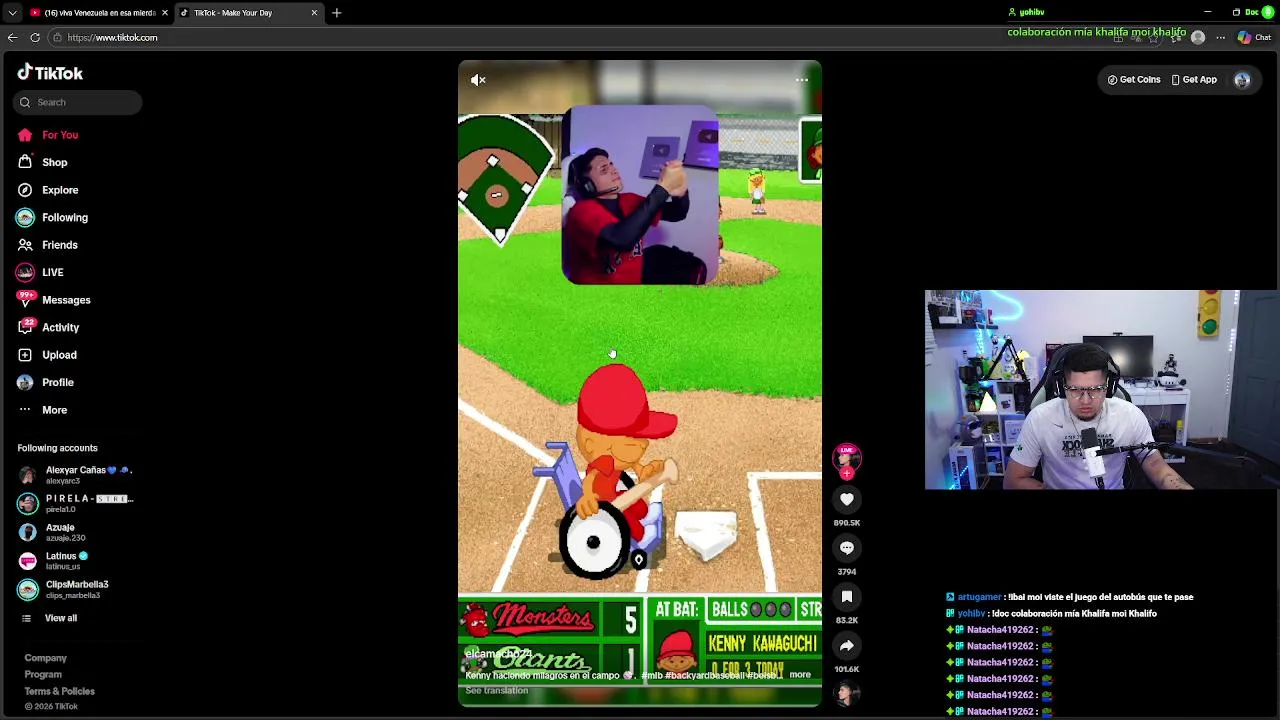Go back with the browser back arrow
The height and width of the screenshot is (720, 1280).
[12, 38]
